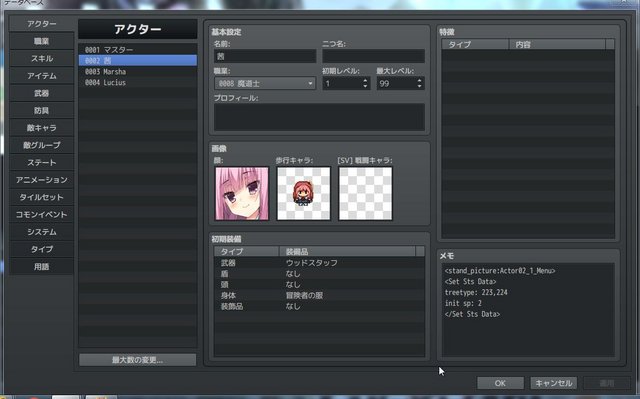640x399 pixels.
Task: Open the タイプ tab
Action: tap(42, 249)
